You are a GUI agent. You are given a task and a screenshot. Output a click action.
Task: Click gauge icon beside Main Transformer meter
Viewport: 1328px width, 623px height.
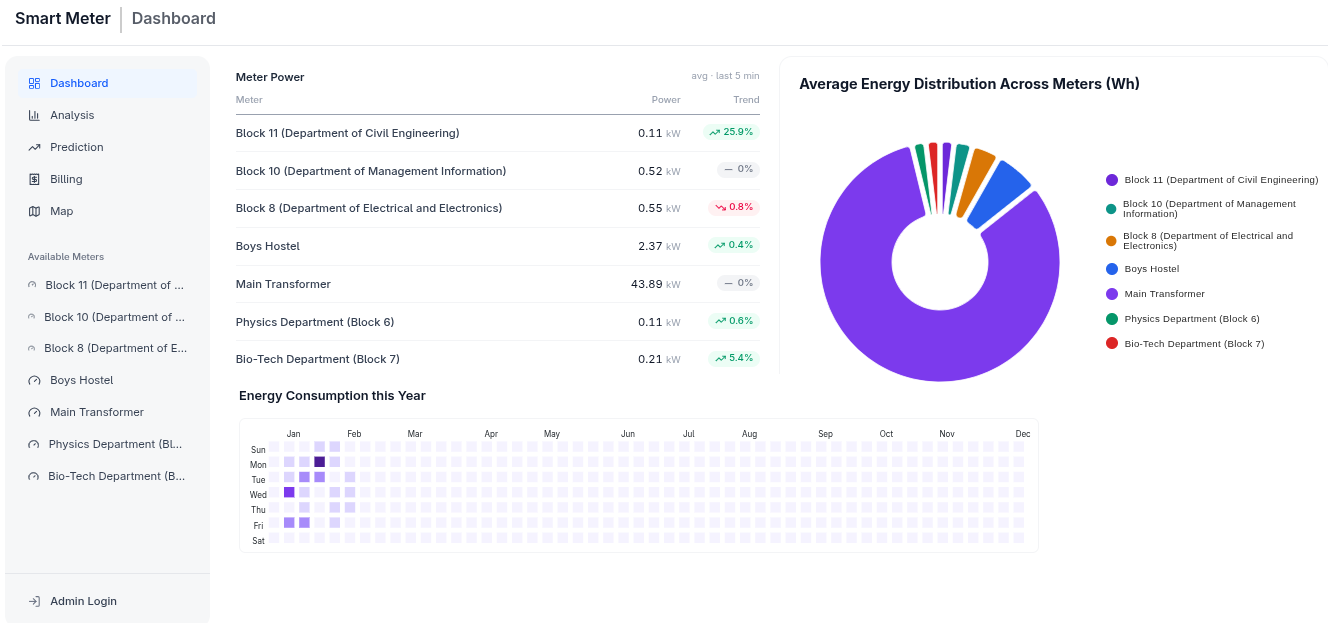(34, 413)
